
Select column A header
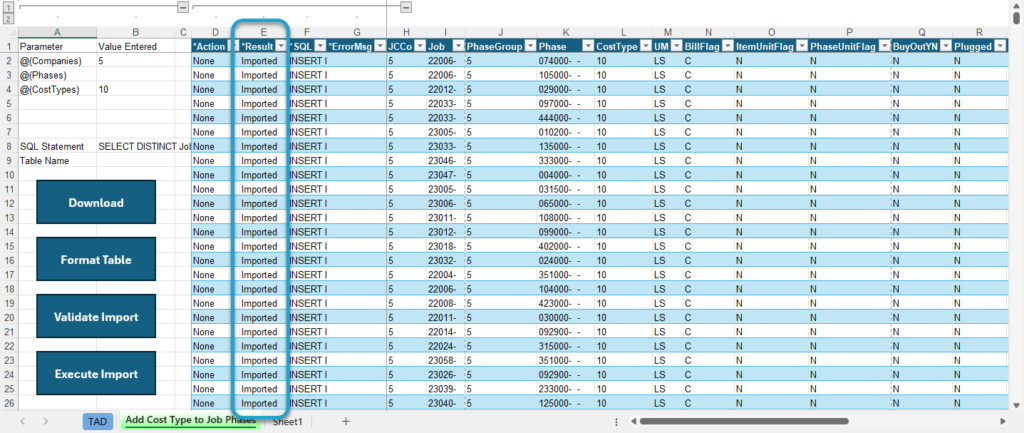point(57,32)
